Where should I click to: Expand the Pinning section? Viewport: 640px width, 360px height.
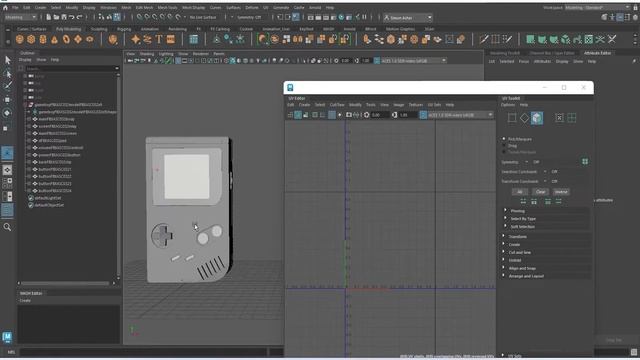pyautogui.click(x=517, y=211)
